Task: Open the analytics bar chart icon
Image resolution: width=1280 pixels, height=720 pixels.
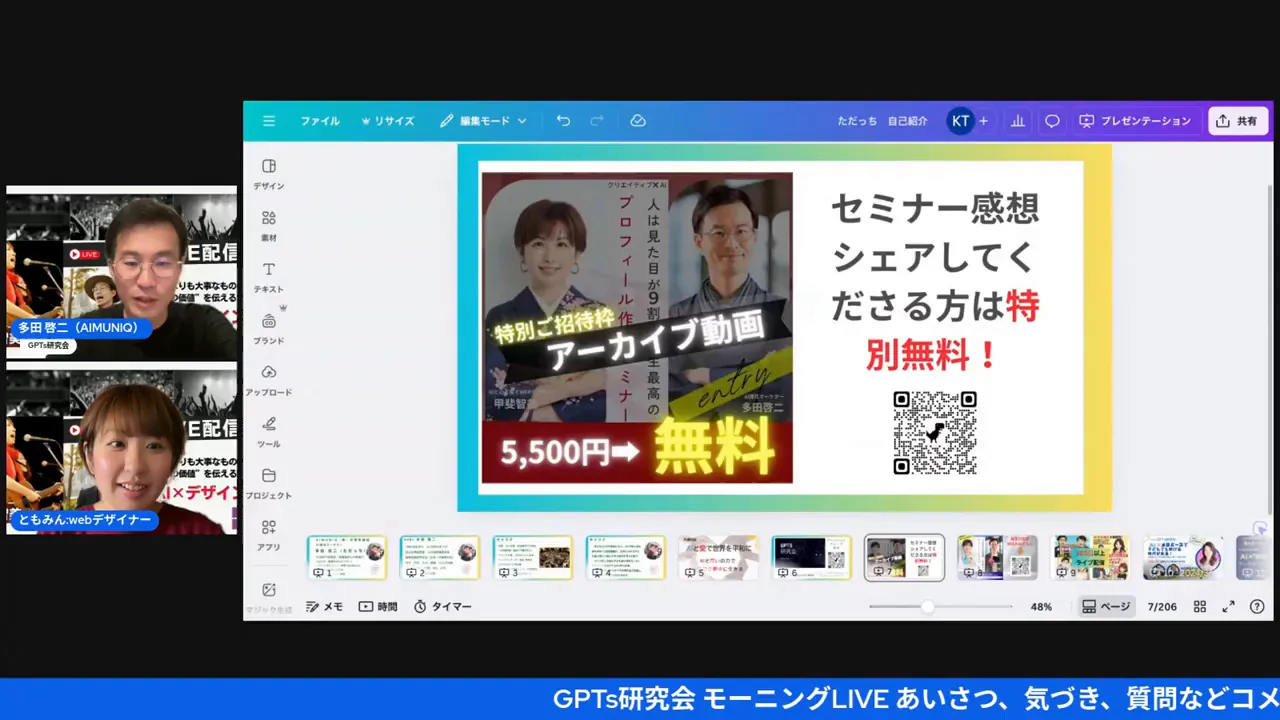Action: click(1018, 121)
